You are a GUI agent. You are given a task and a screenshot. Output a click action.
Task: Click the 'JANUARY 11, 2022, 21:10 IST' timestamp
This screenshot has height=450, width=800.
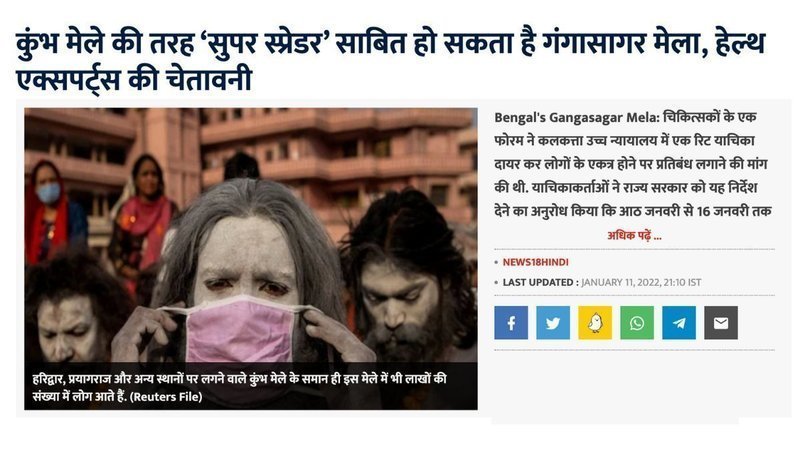[x=641, y=282]
